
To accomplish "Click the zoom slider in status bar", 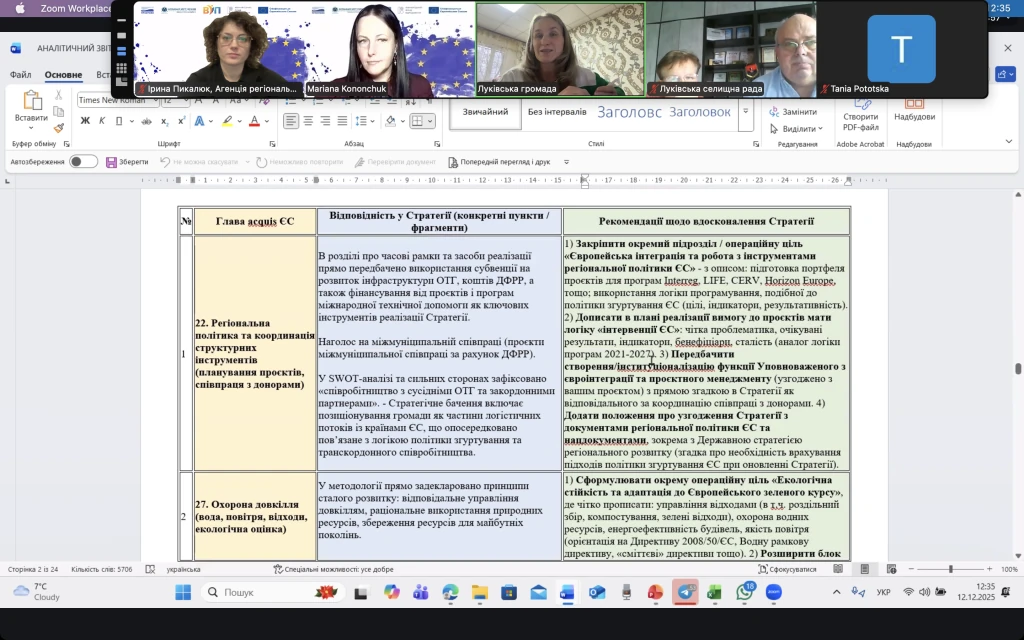I will click(x=950, y=569).
